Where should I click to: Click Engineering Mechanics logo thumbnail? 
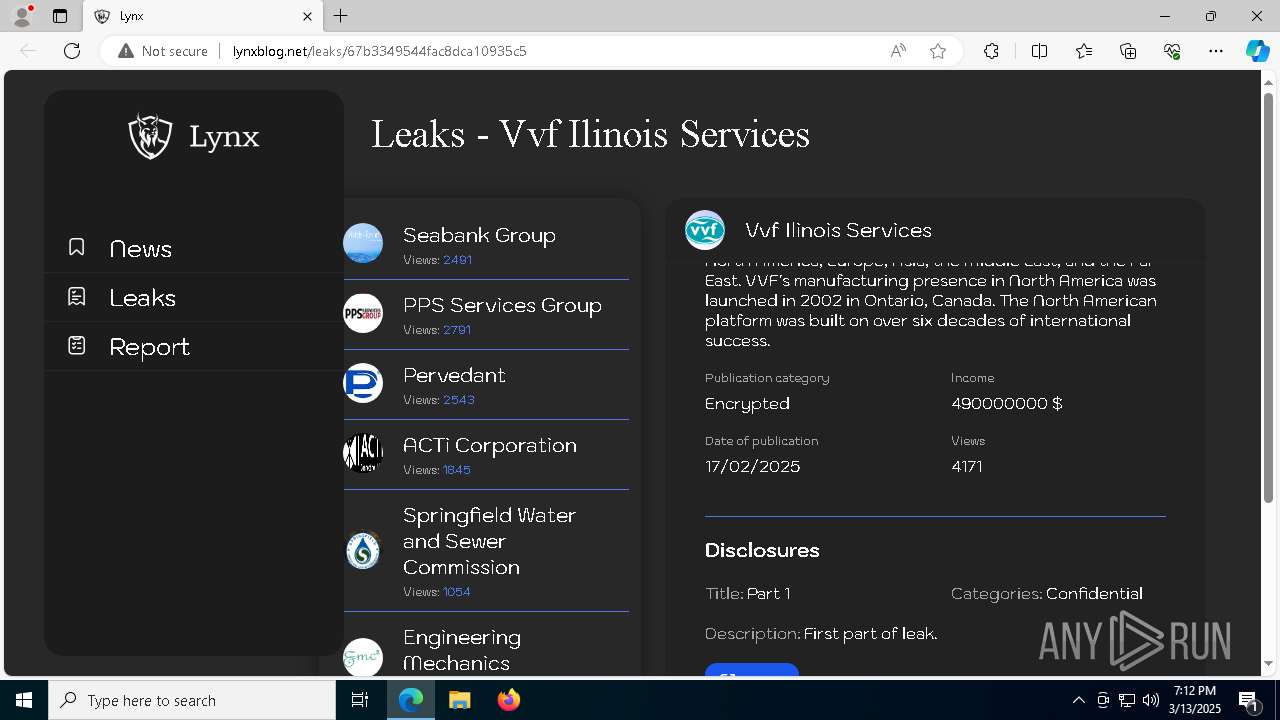[x=363, y=657]
